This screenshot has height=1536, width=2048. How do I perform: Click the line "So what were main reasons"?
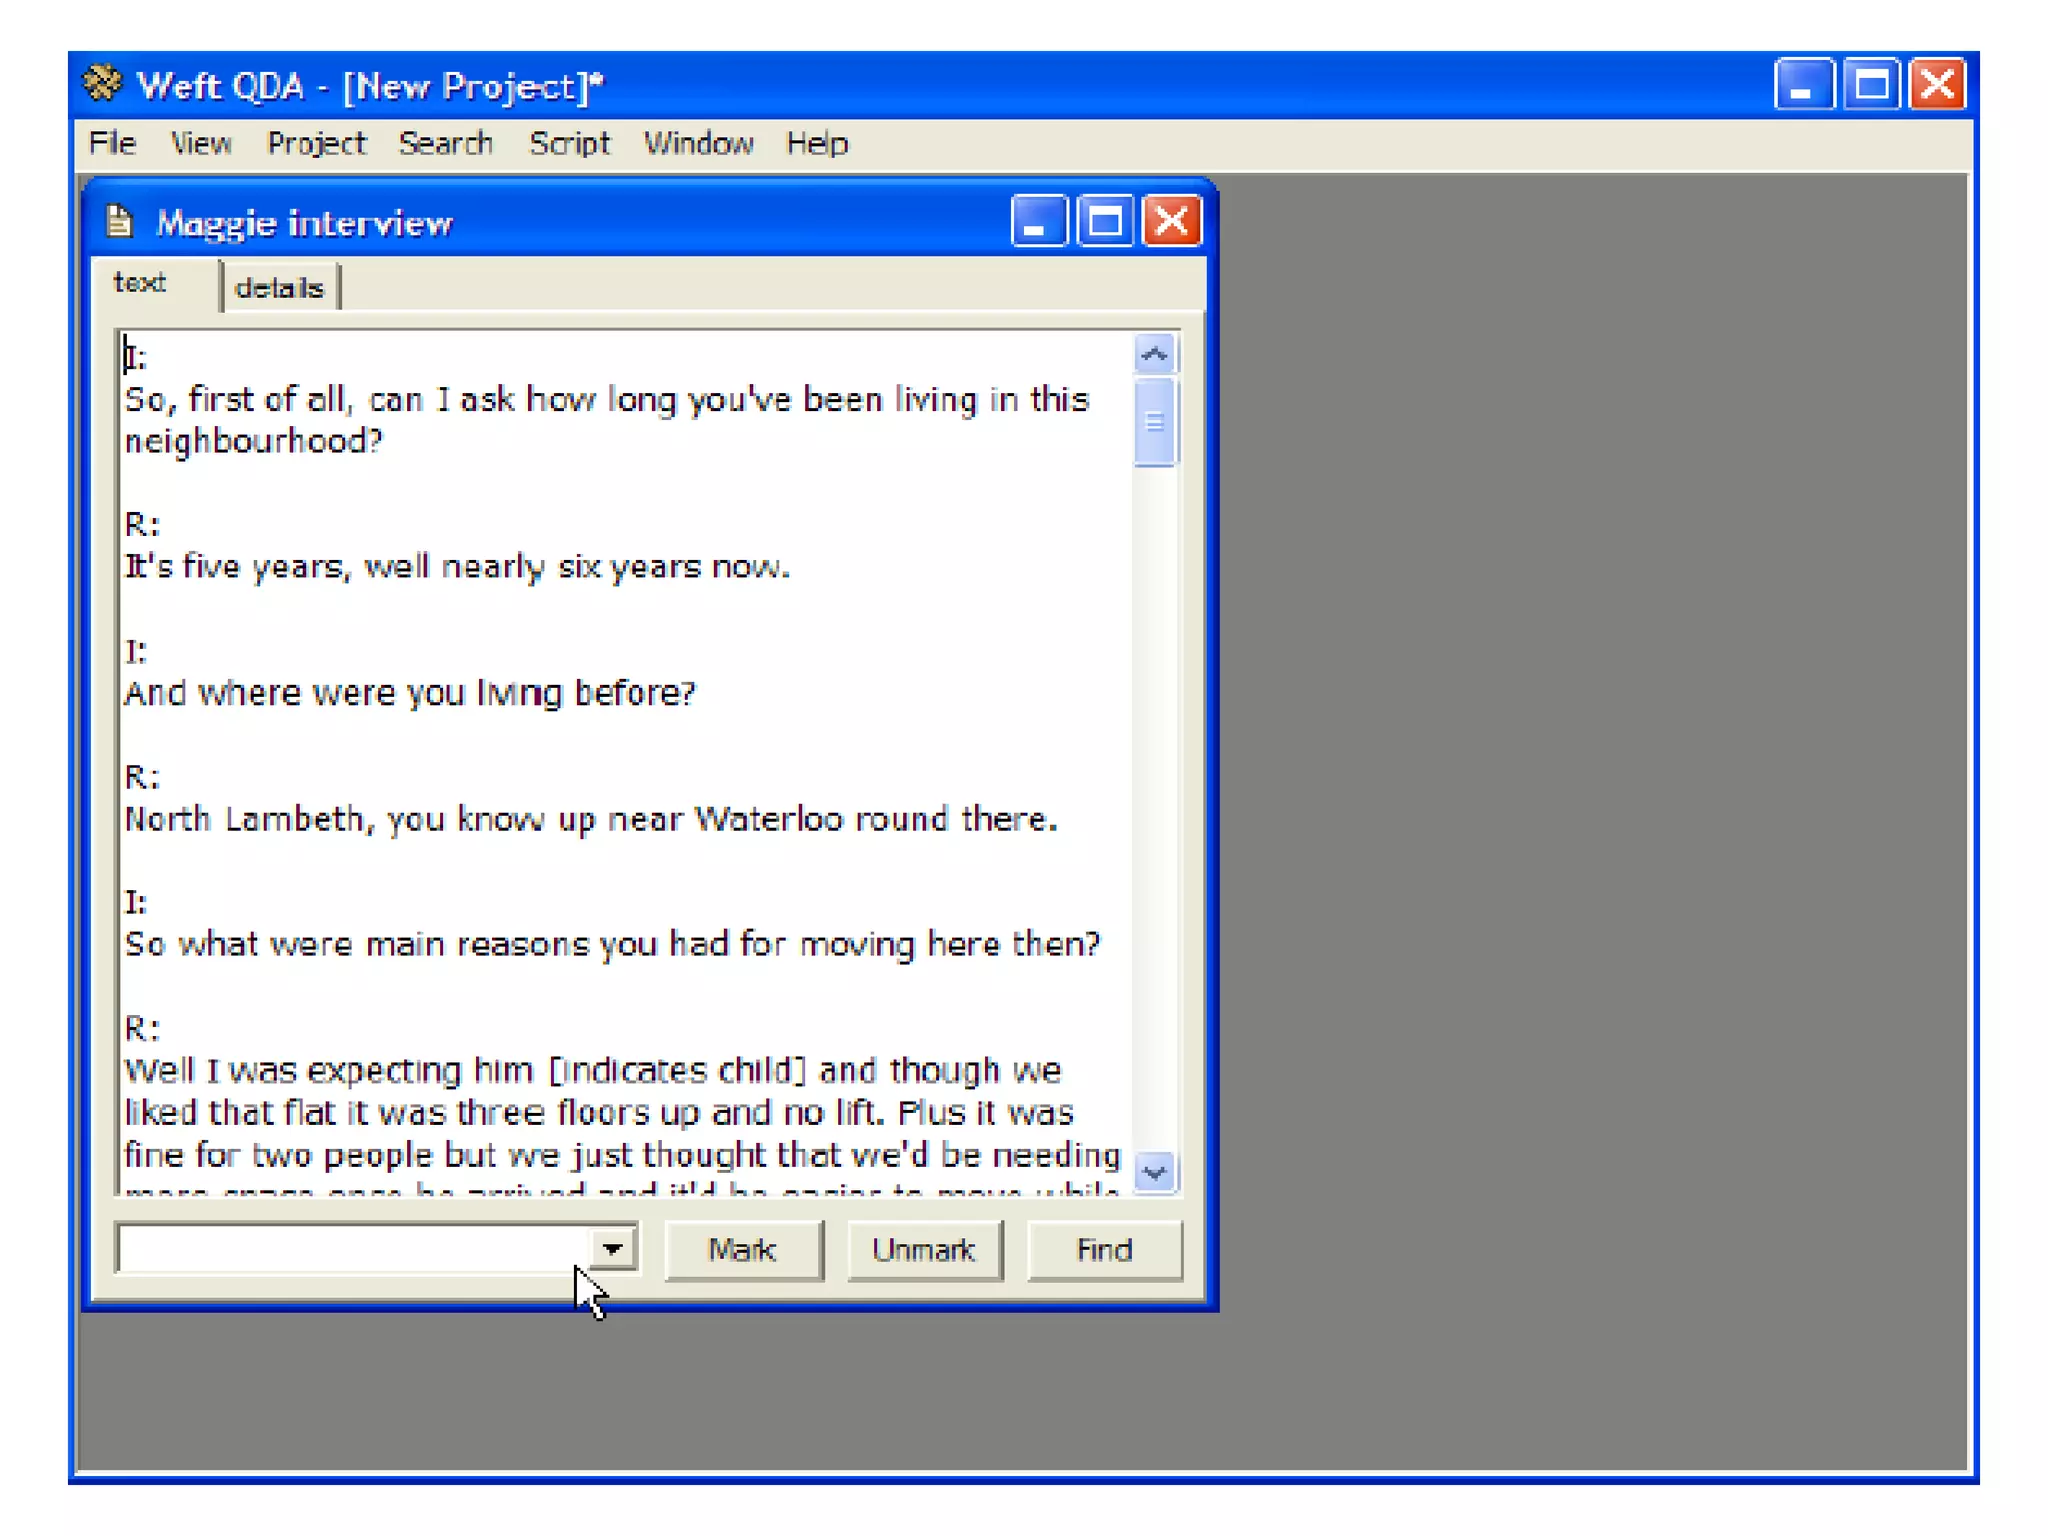click(x=611, y=944)
